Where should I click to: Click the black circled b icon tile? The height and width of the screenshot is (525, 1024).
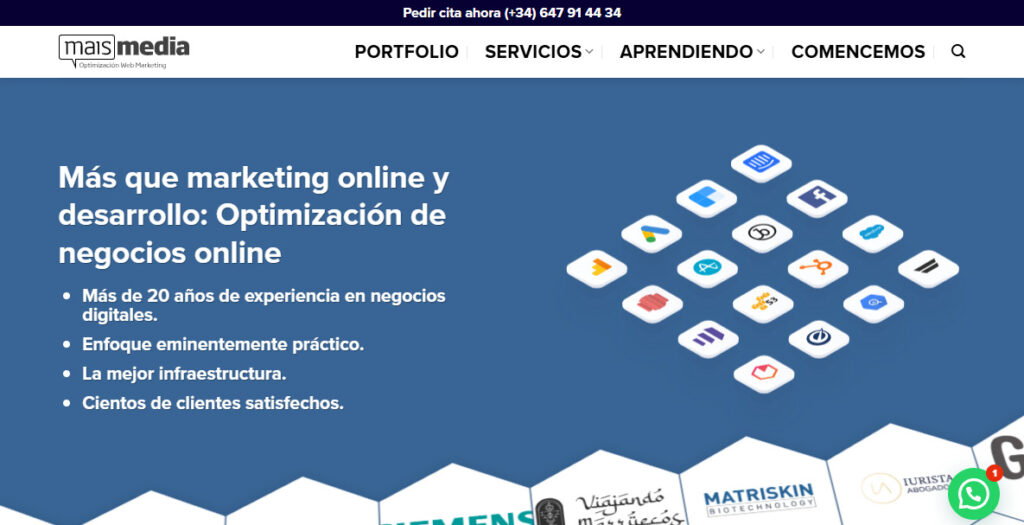pyautogui.click(x=762, y=233)
